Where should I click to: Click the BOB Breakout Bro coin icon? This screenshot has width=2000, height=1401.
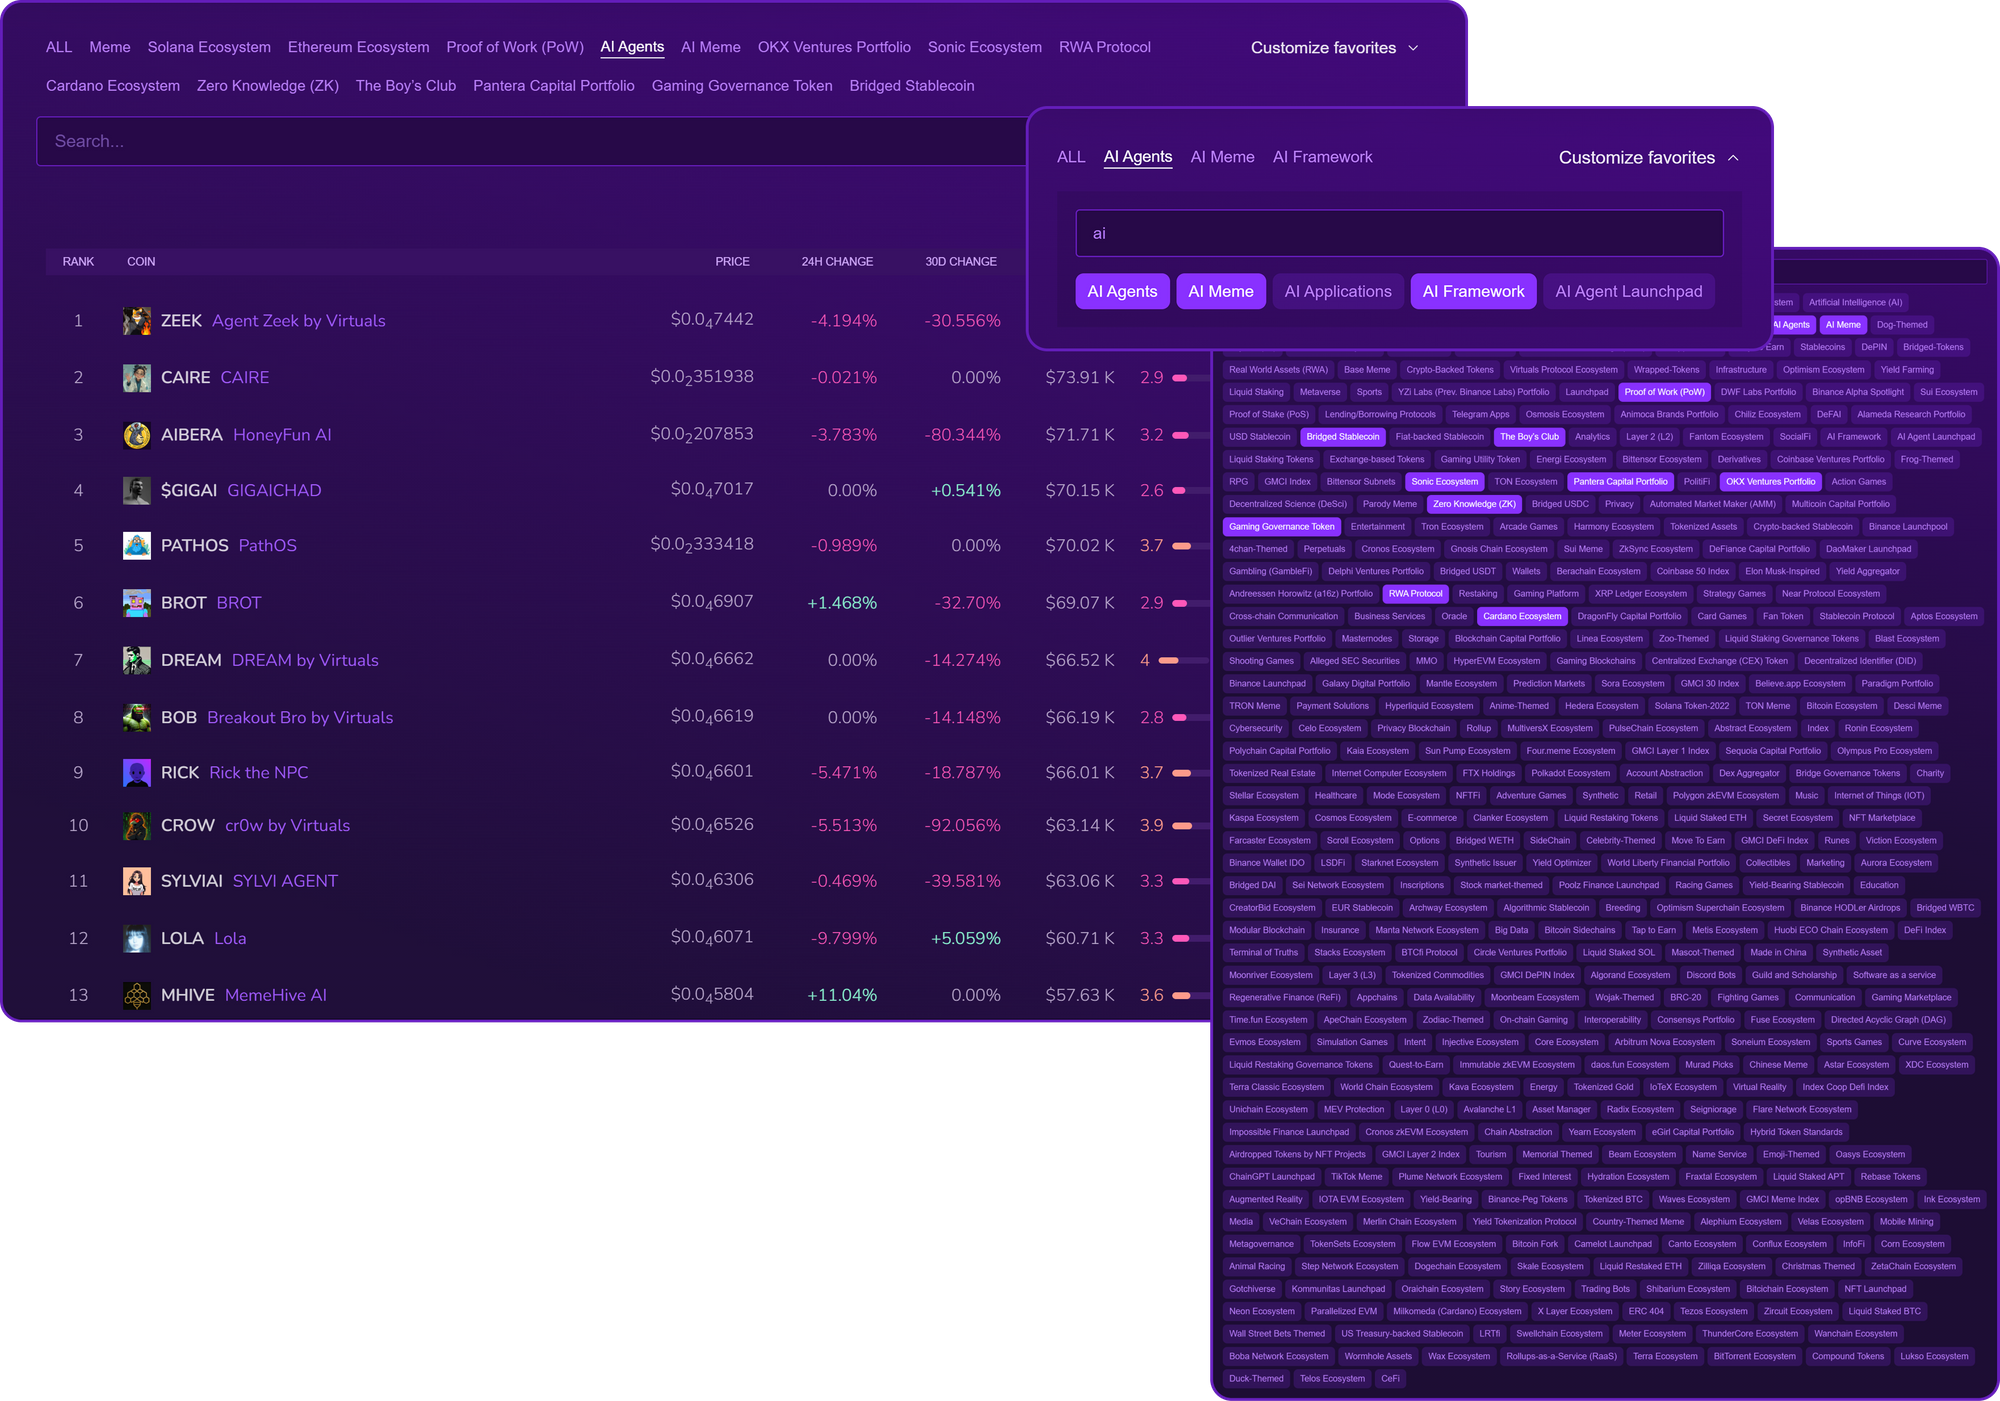[137, 717]
